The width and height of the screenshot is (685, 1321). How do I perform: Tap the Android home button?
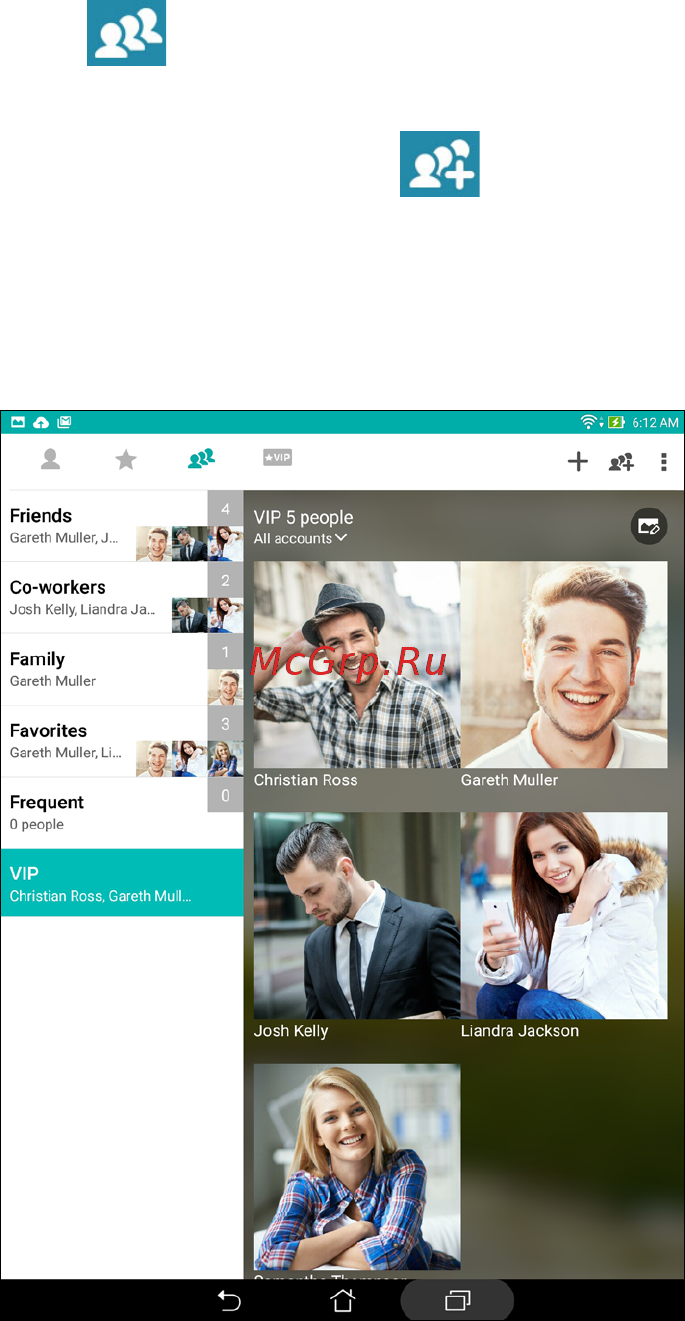click(343, 1300)
